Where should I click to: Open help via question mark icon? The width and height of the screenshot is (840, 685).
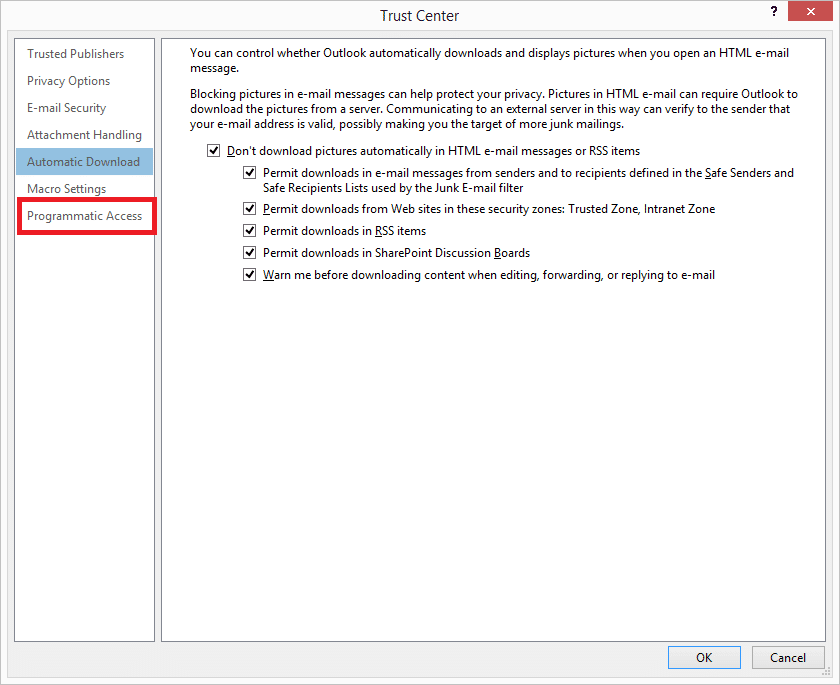click(774, 11)
